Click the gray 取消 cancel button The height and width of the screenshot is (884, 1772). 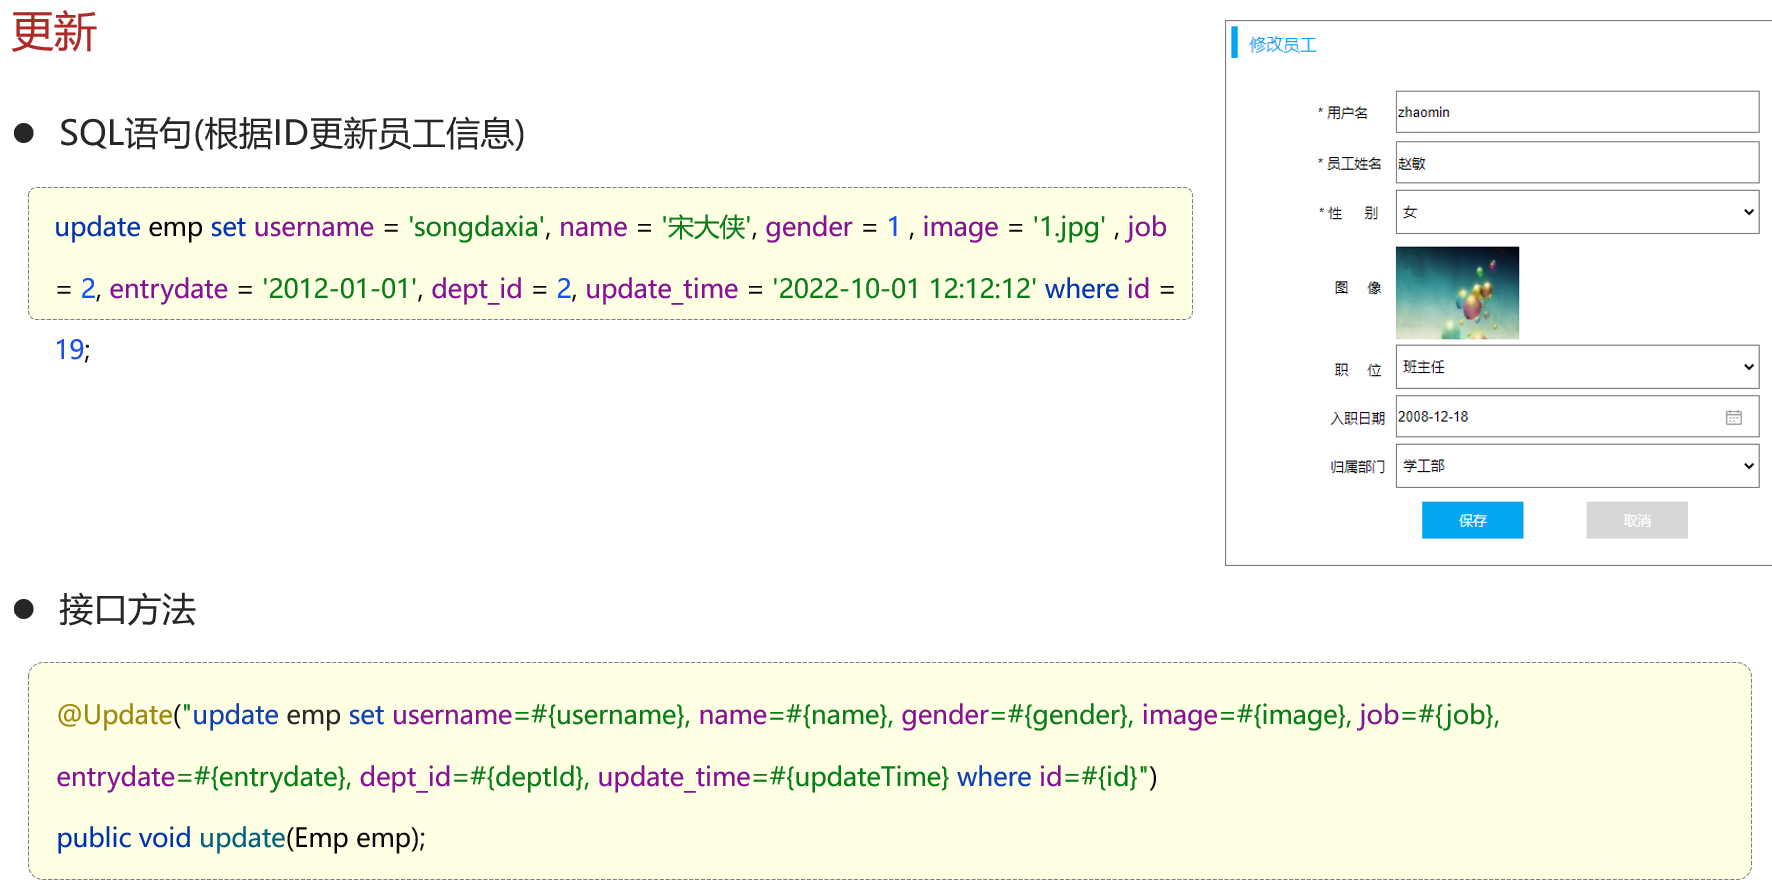tap(1636, 520)
